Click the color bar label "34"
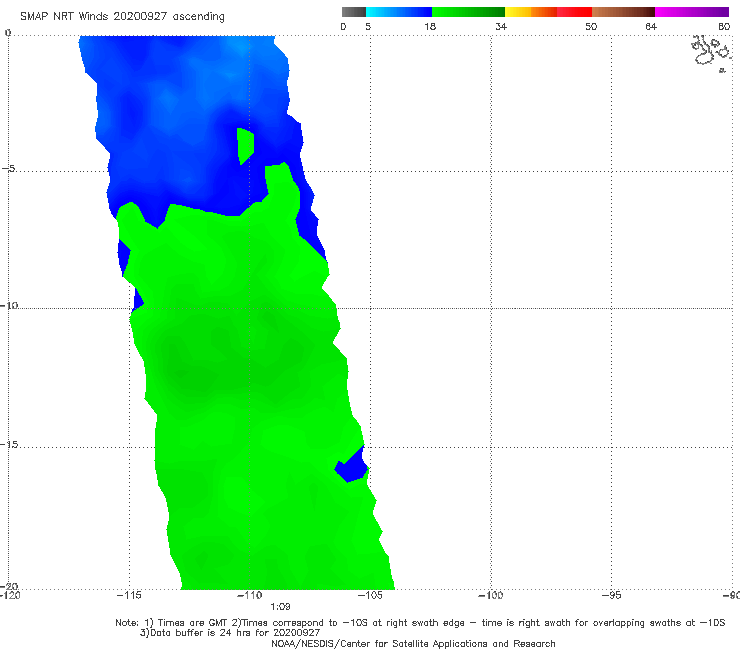This screenshot has height=650, width=740. click(501, 27)
